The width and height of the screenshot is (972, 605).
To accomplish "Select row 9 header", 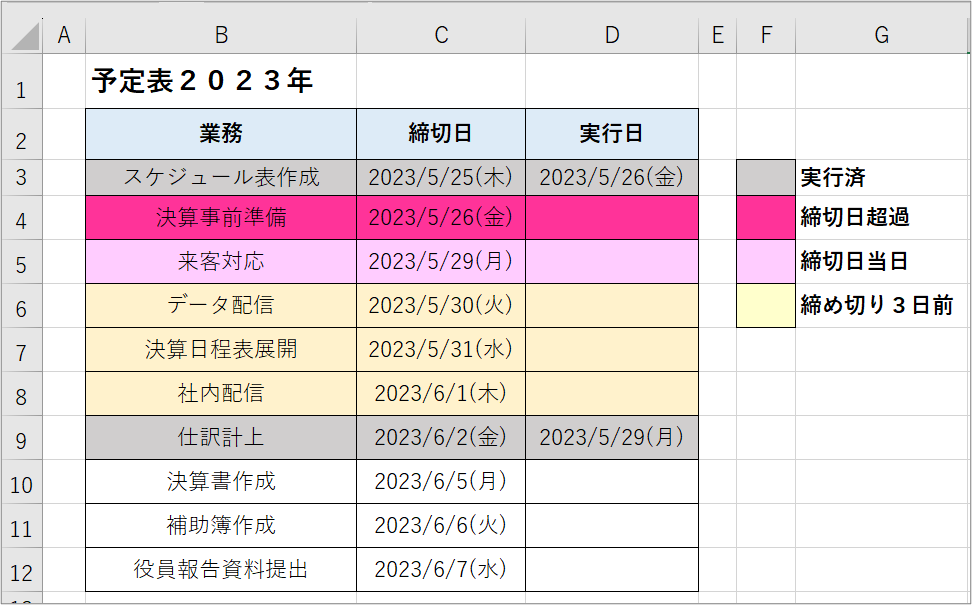I will coord(22,438).
